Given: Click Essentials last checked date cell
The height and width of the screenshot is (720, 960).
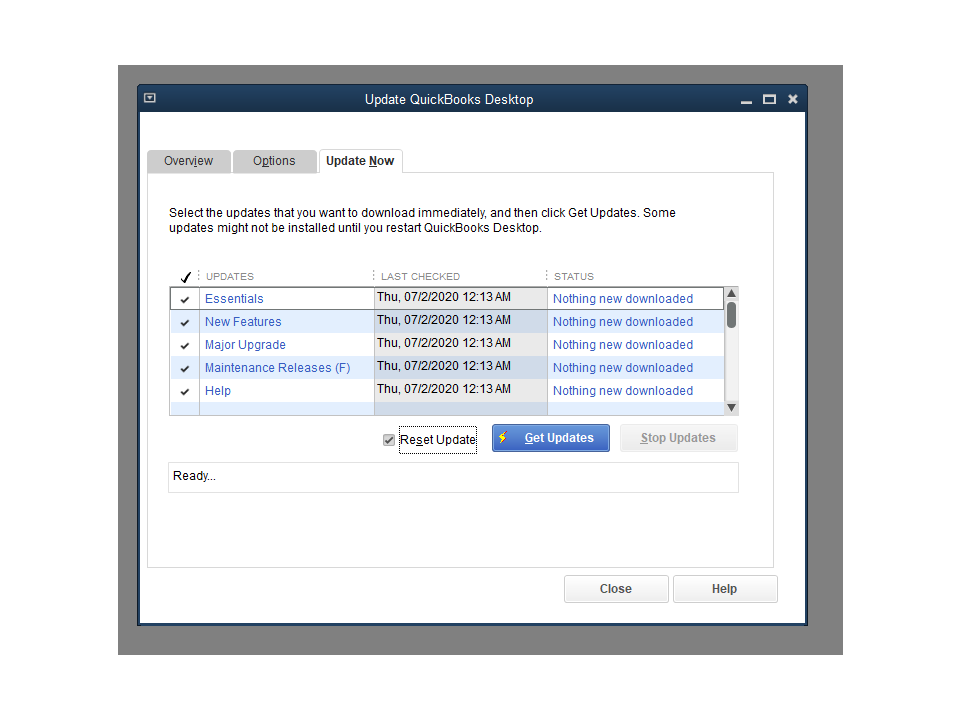Looking at the screenshot, I should tap(460, 298).
